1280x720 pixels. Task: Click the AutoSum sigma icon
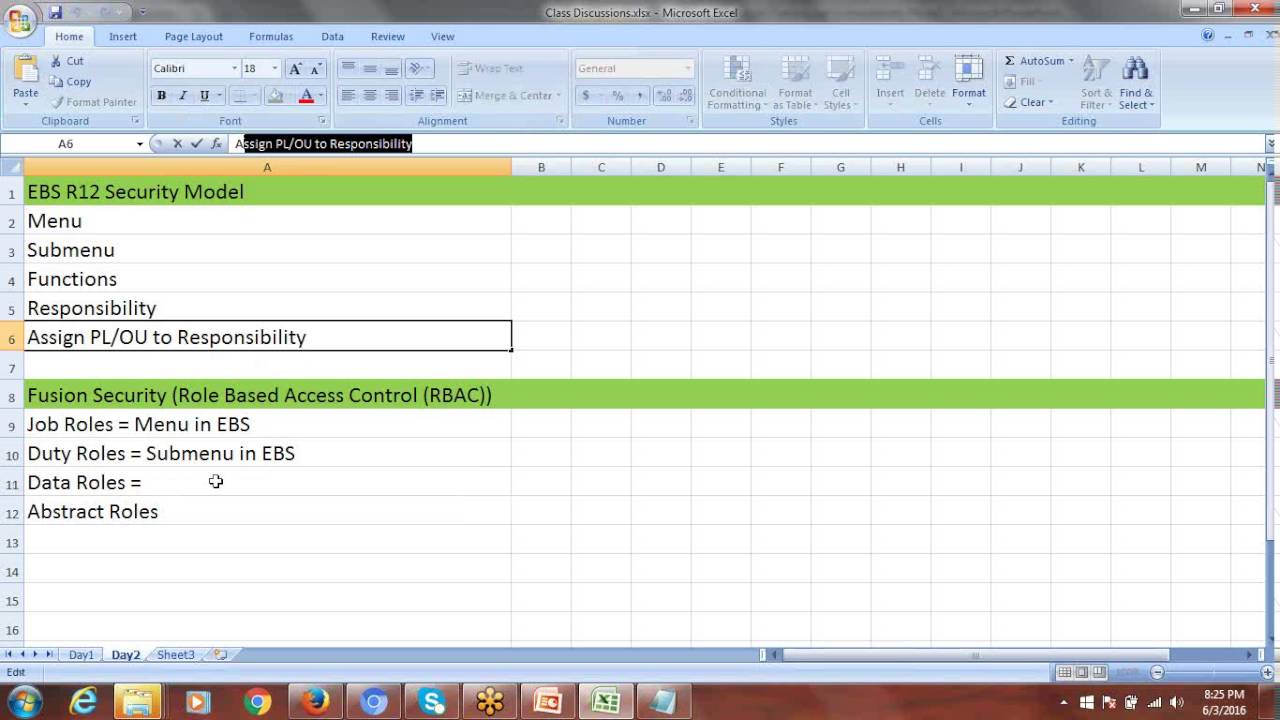pos(1010,61)
